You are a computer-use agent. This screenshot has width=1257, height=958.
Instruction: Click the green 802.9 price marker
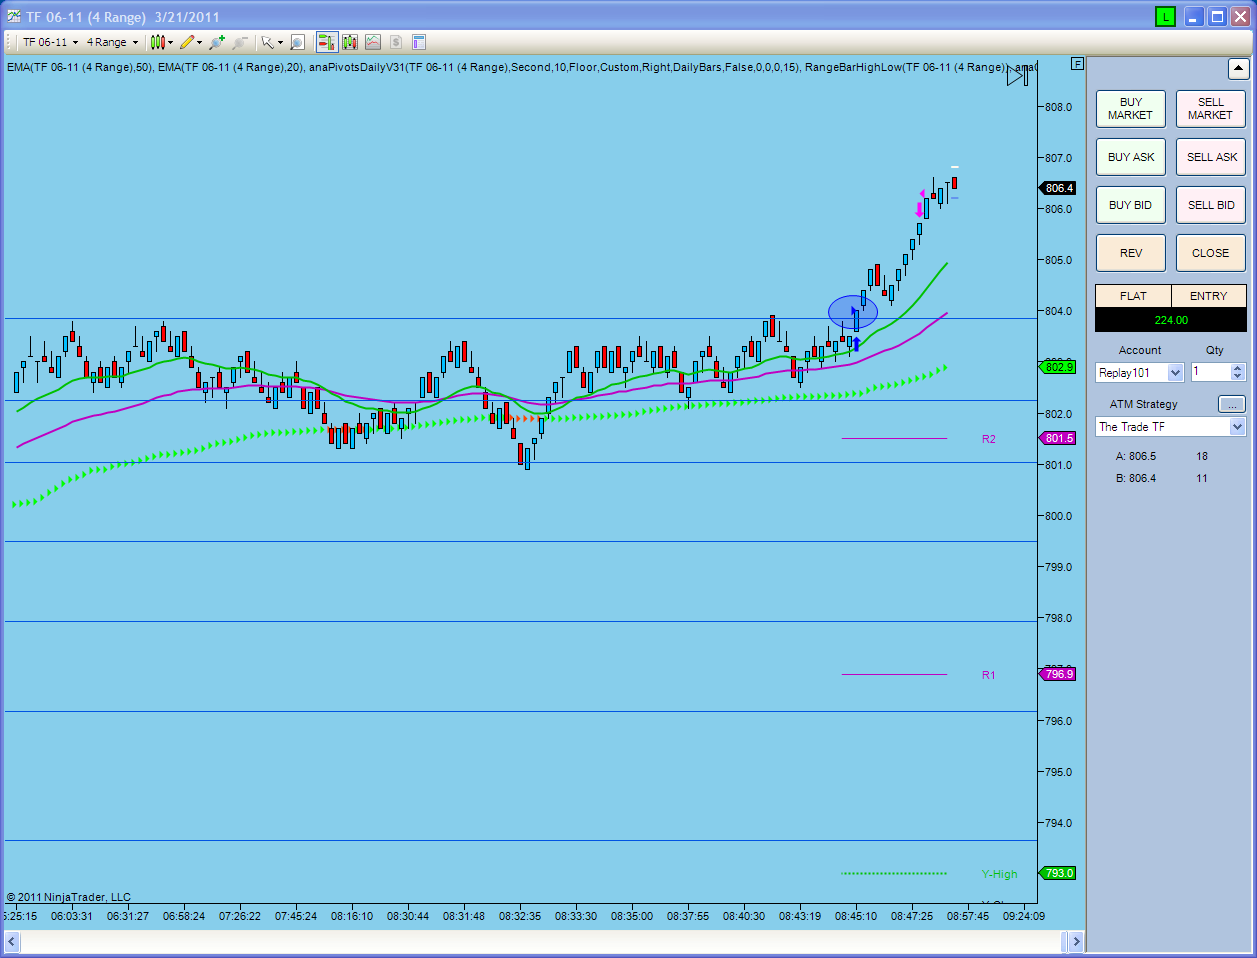point(1057,367)
